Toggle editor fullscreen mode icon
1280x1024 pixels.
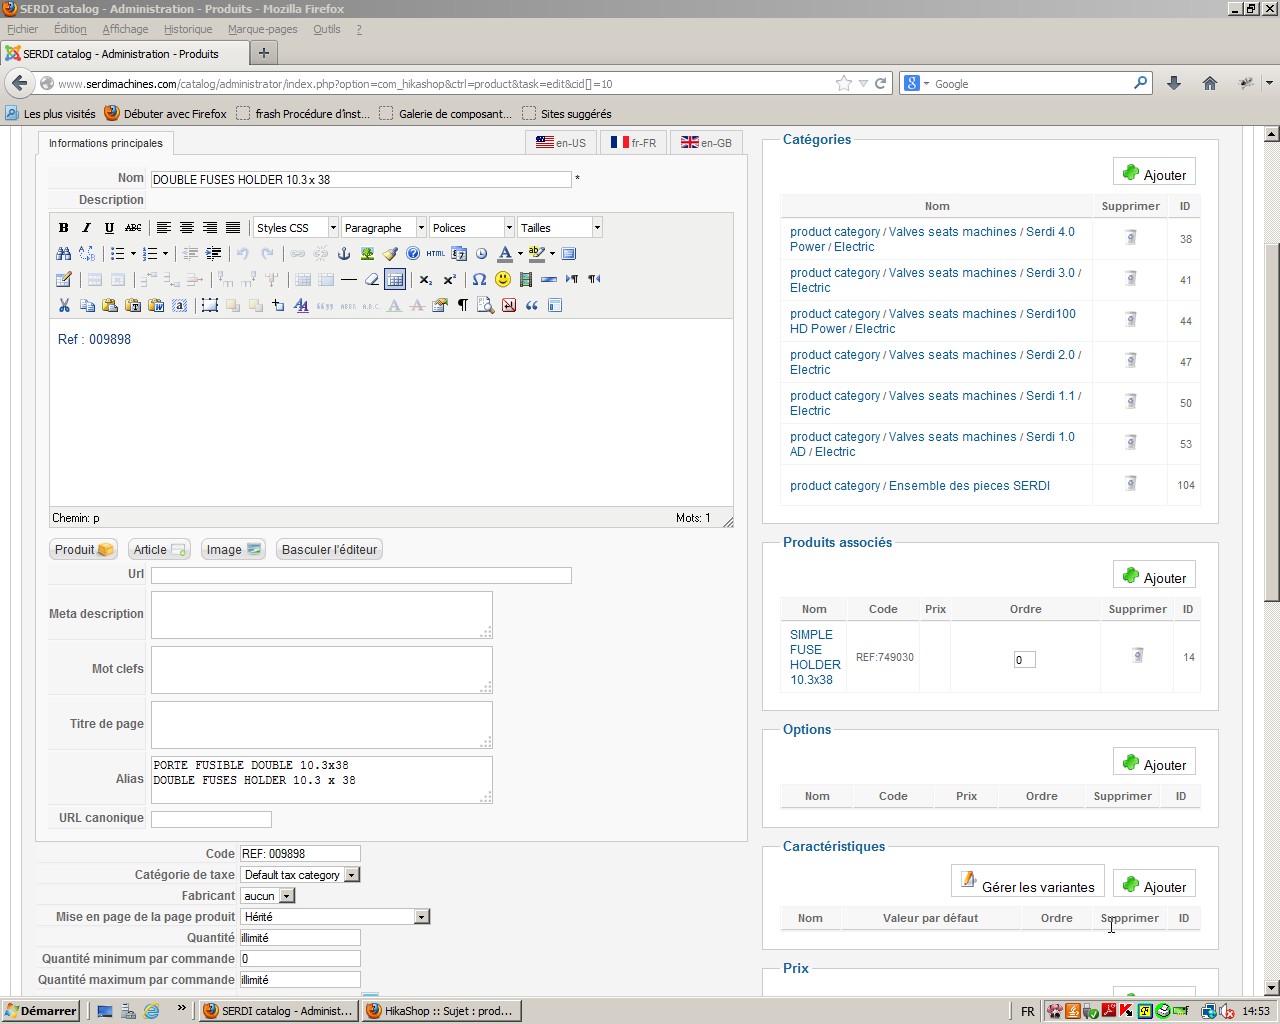coord(569,253)
